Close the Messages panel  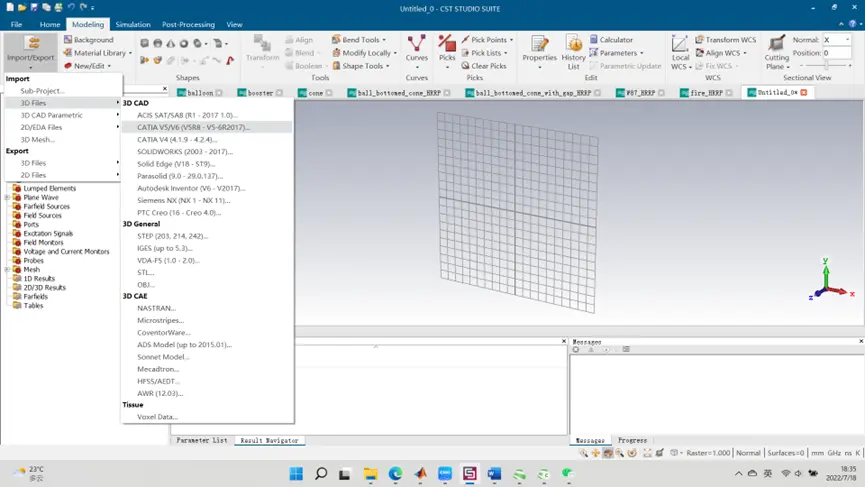point(861,341)
